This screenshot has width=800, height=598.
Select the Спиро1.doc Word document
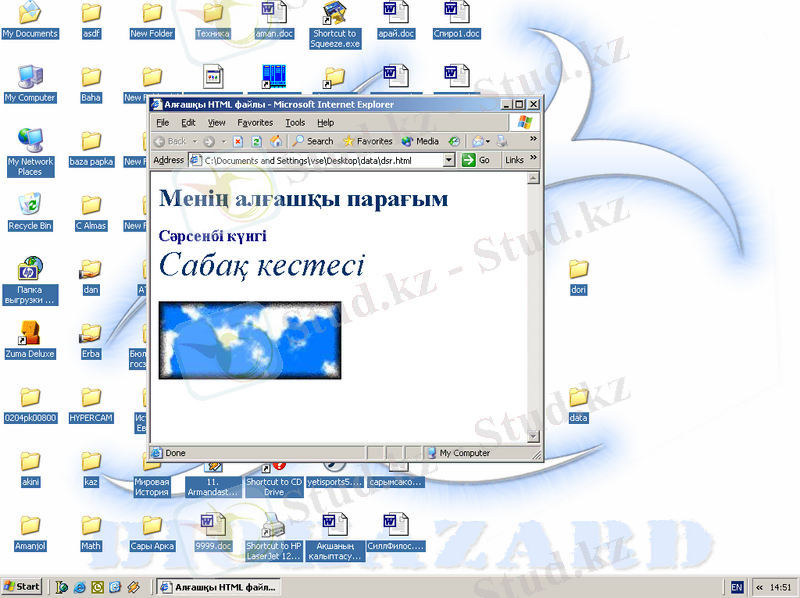457,21
